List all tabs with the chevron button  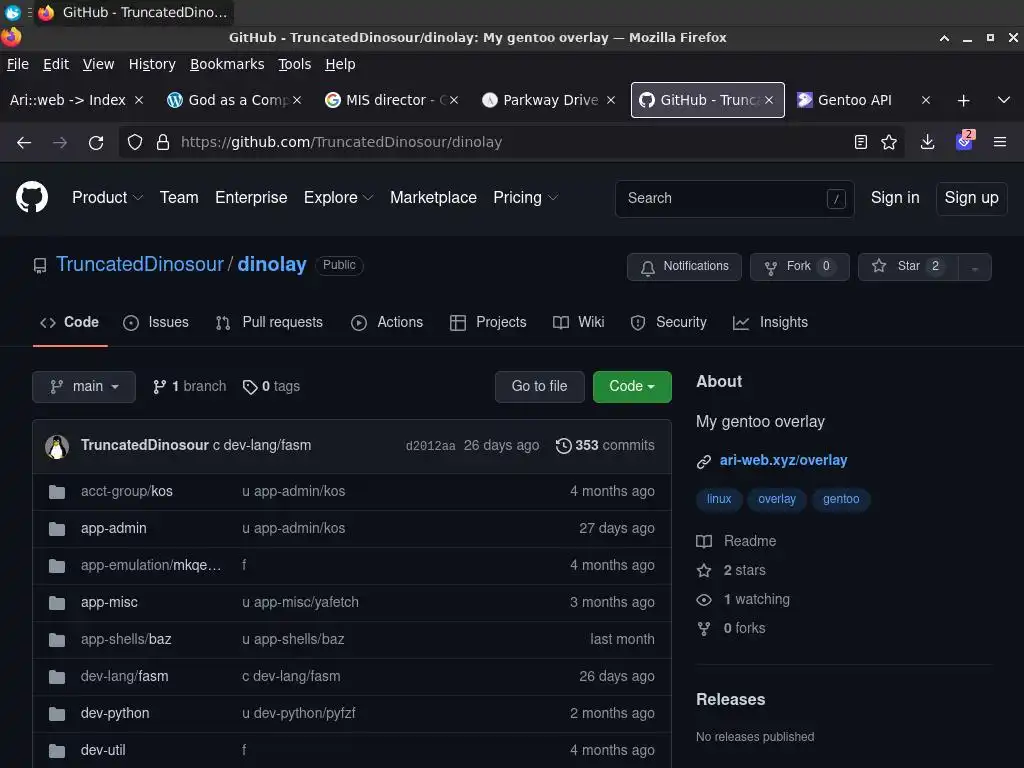[1004, 101]
